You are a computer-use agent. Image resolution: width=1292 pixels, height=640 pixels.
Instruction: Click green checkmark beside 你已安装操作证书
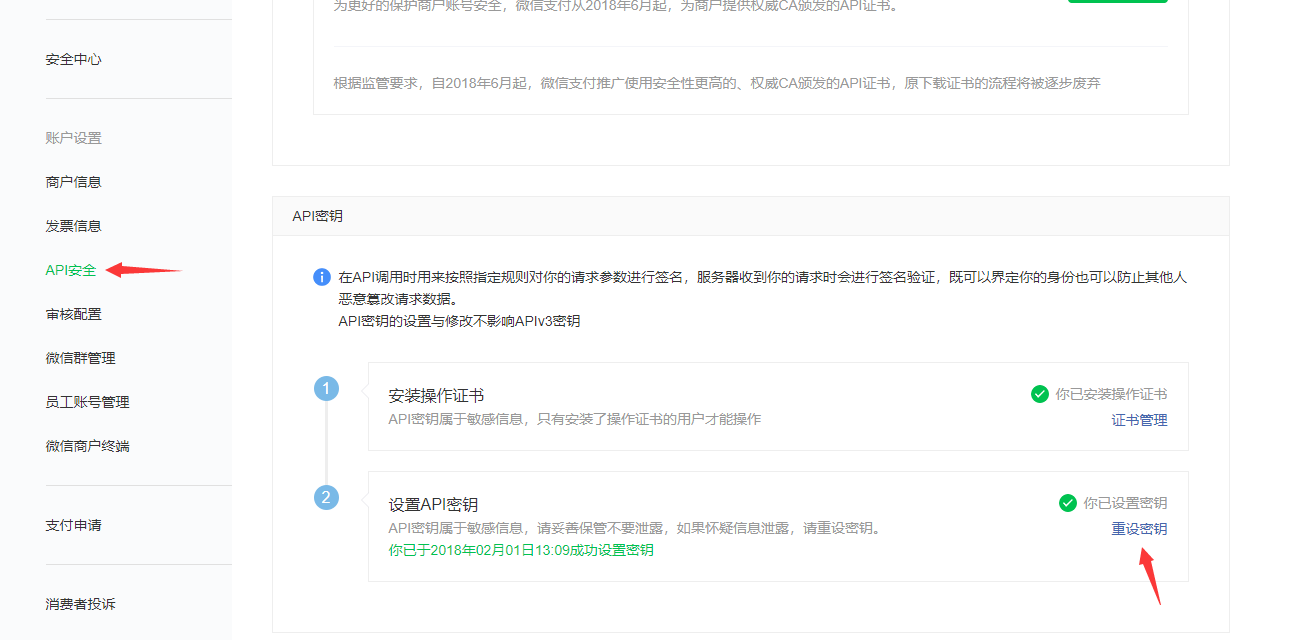point(1040,394)
